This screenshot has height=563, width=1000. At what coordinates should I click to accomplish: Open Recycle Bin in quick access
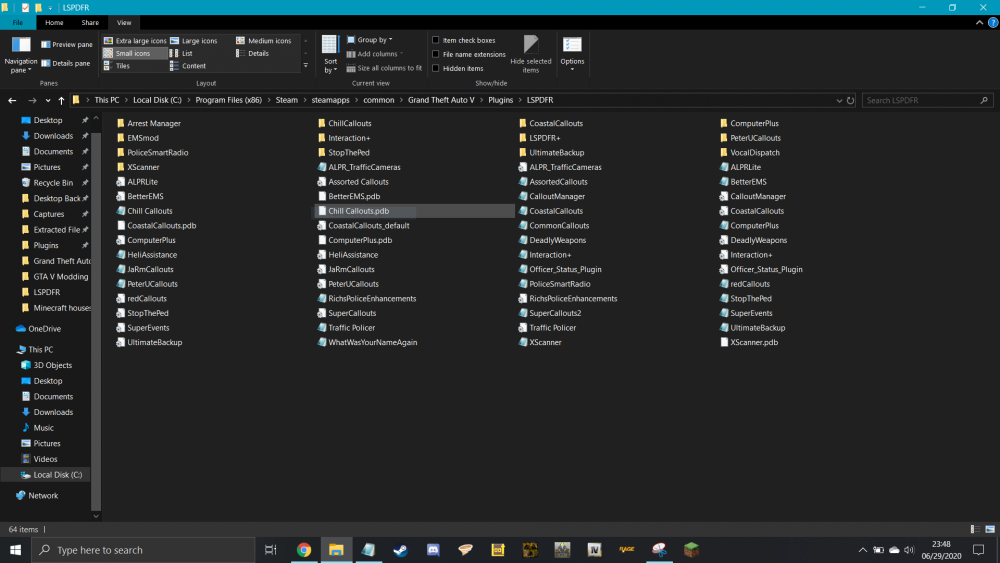click(47, 182)
